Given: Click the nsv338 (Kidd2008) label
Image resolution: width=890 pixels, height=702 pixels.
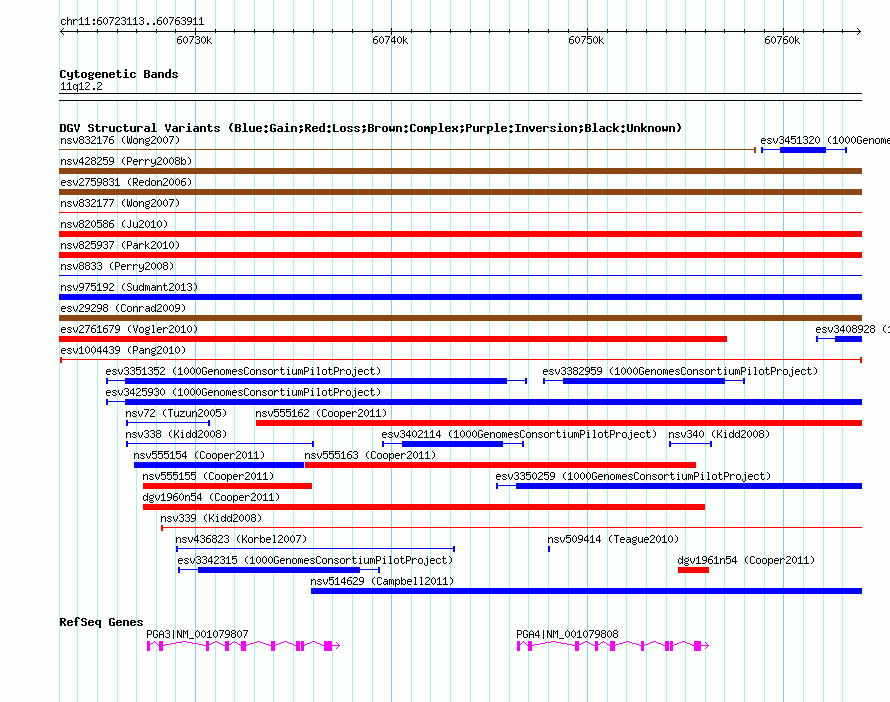Looking at the screenshot, I should point(176,434).
